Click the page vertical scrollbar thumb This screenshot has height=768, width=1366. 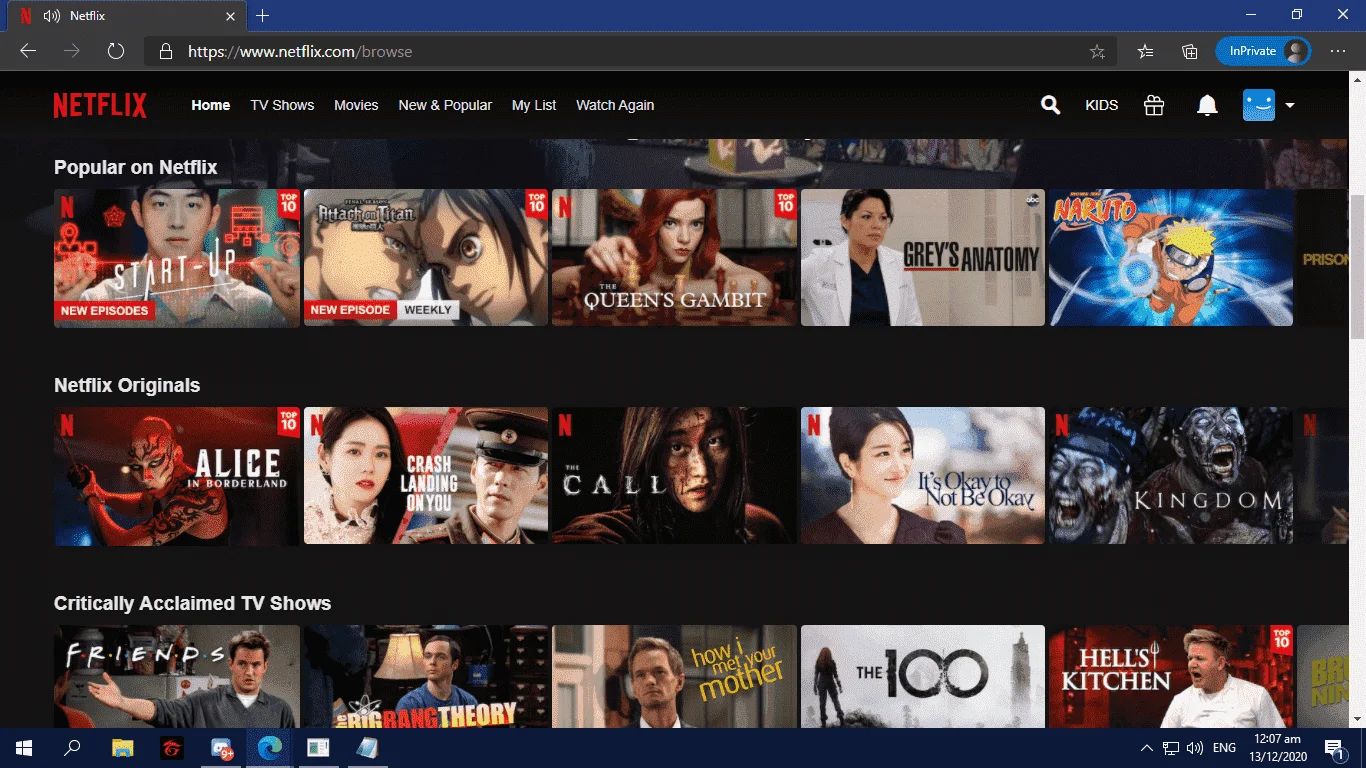coord(1357,265)
